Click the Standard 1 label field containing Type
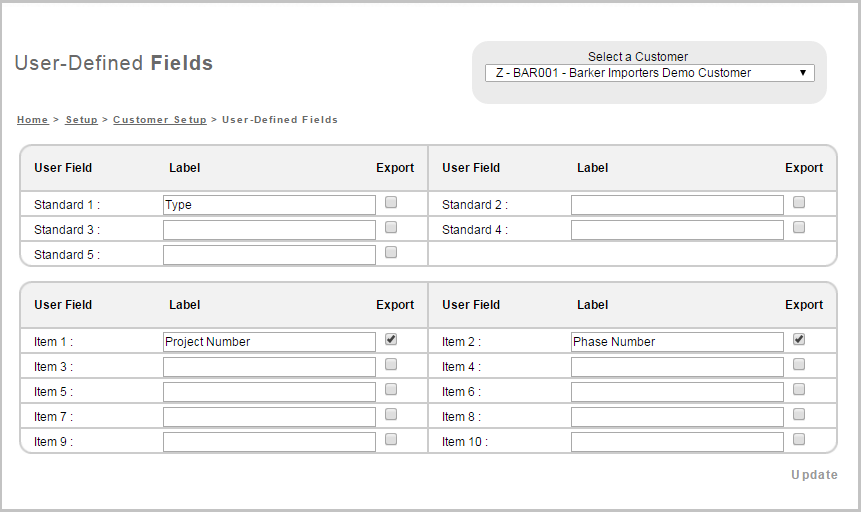The height and width of the screenshot is (515, 861). pyautogui.click(x=269, y=205)
